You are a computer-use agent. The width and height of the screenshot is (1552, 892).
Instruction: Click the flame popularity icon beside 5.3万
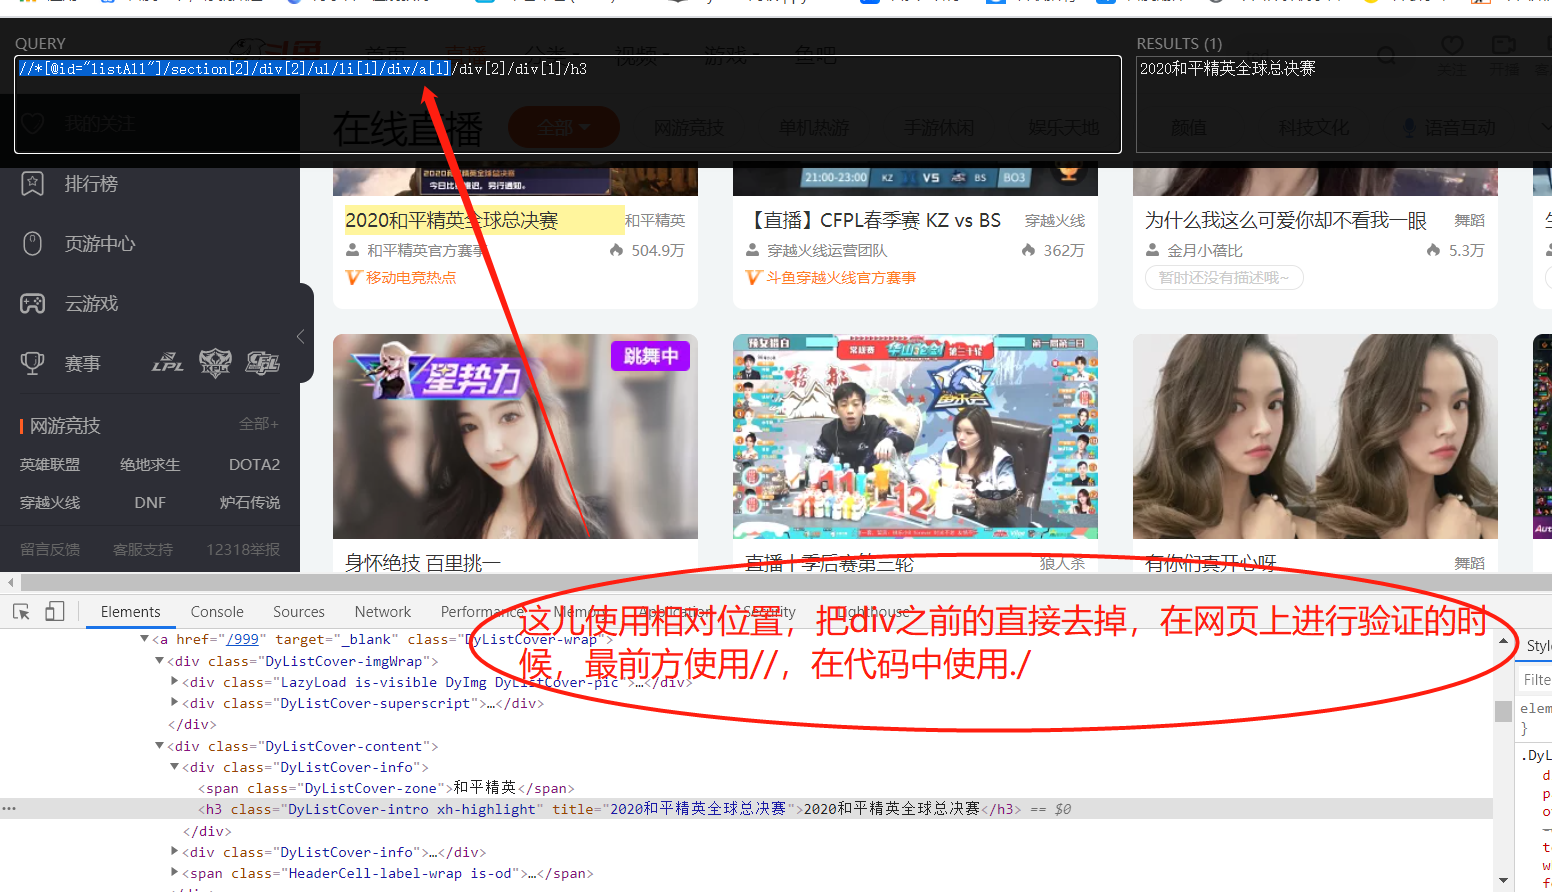point(1434,250)
